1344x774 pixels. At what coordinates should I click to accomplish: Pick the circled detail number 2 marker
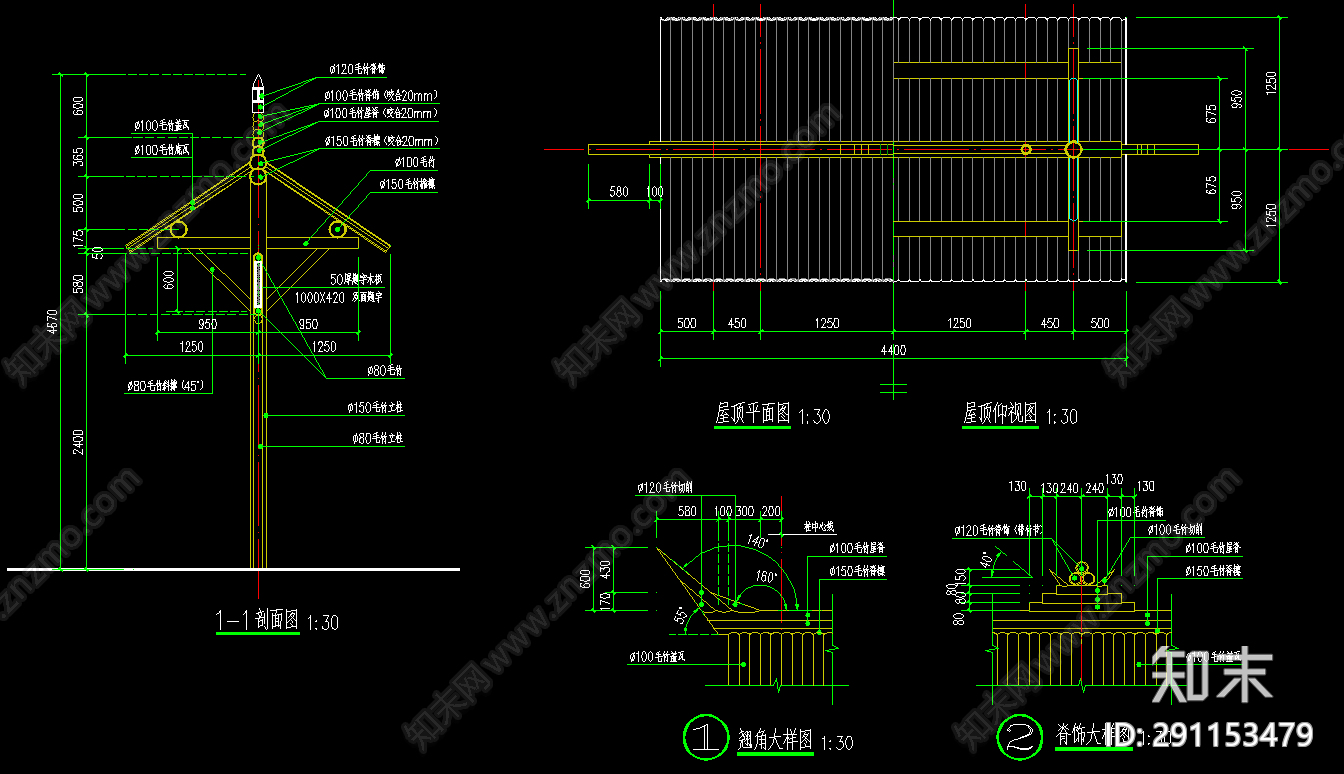pos(1021,738)
